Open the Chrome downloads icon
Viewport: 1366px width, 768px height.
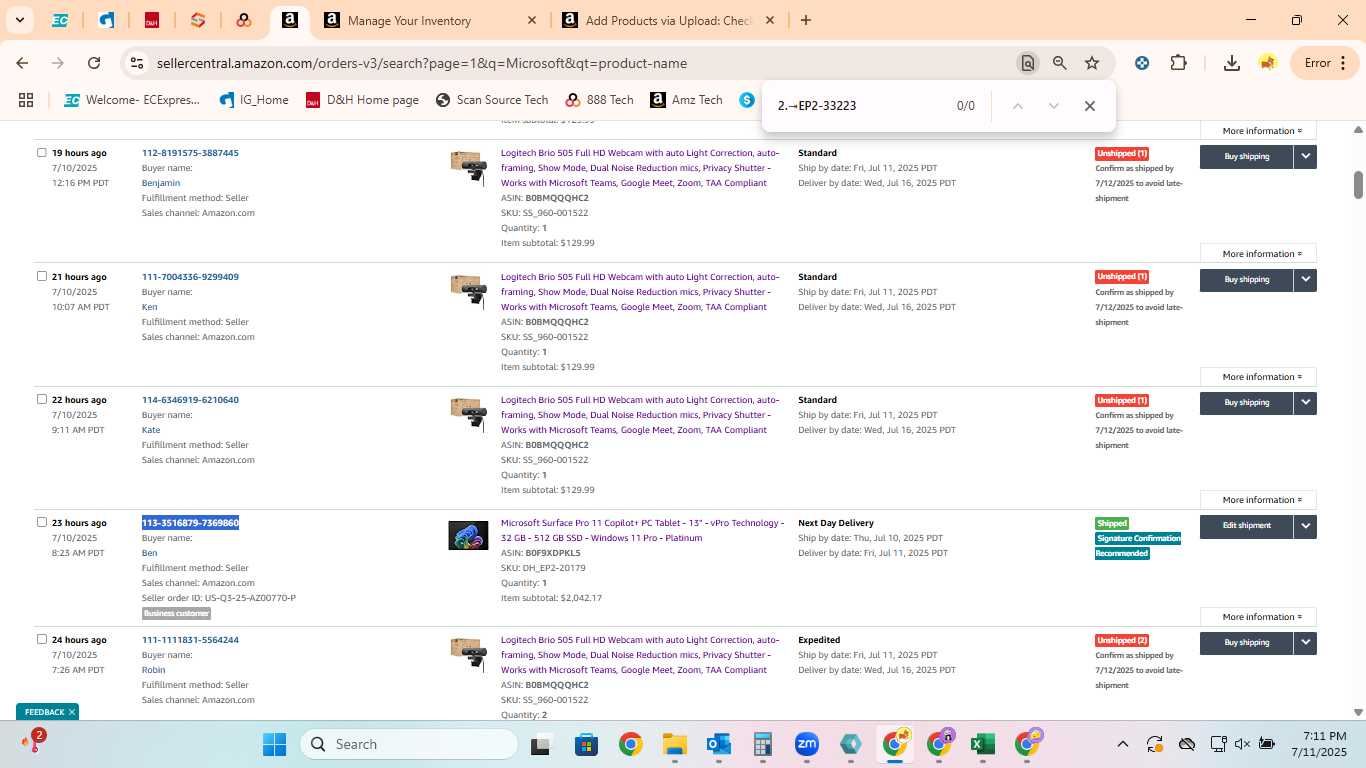point(1232,63)
